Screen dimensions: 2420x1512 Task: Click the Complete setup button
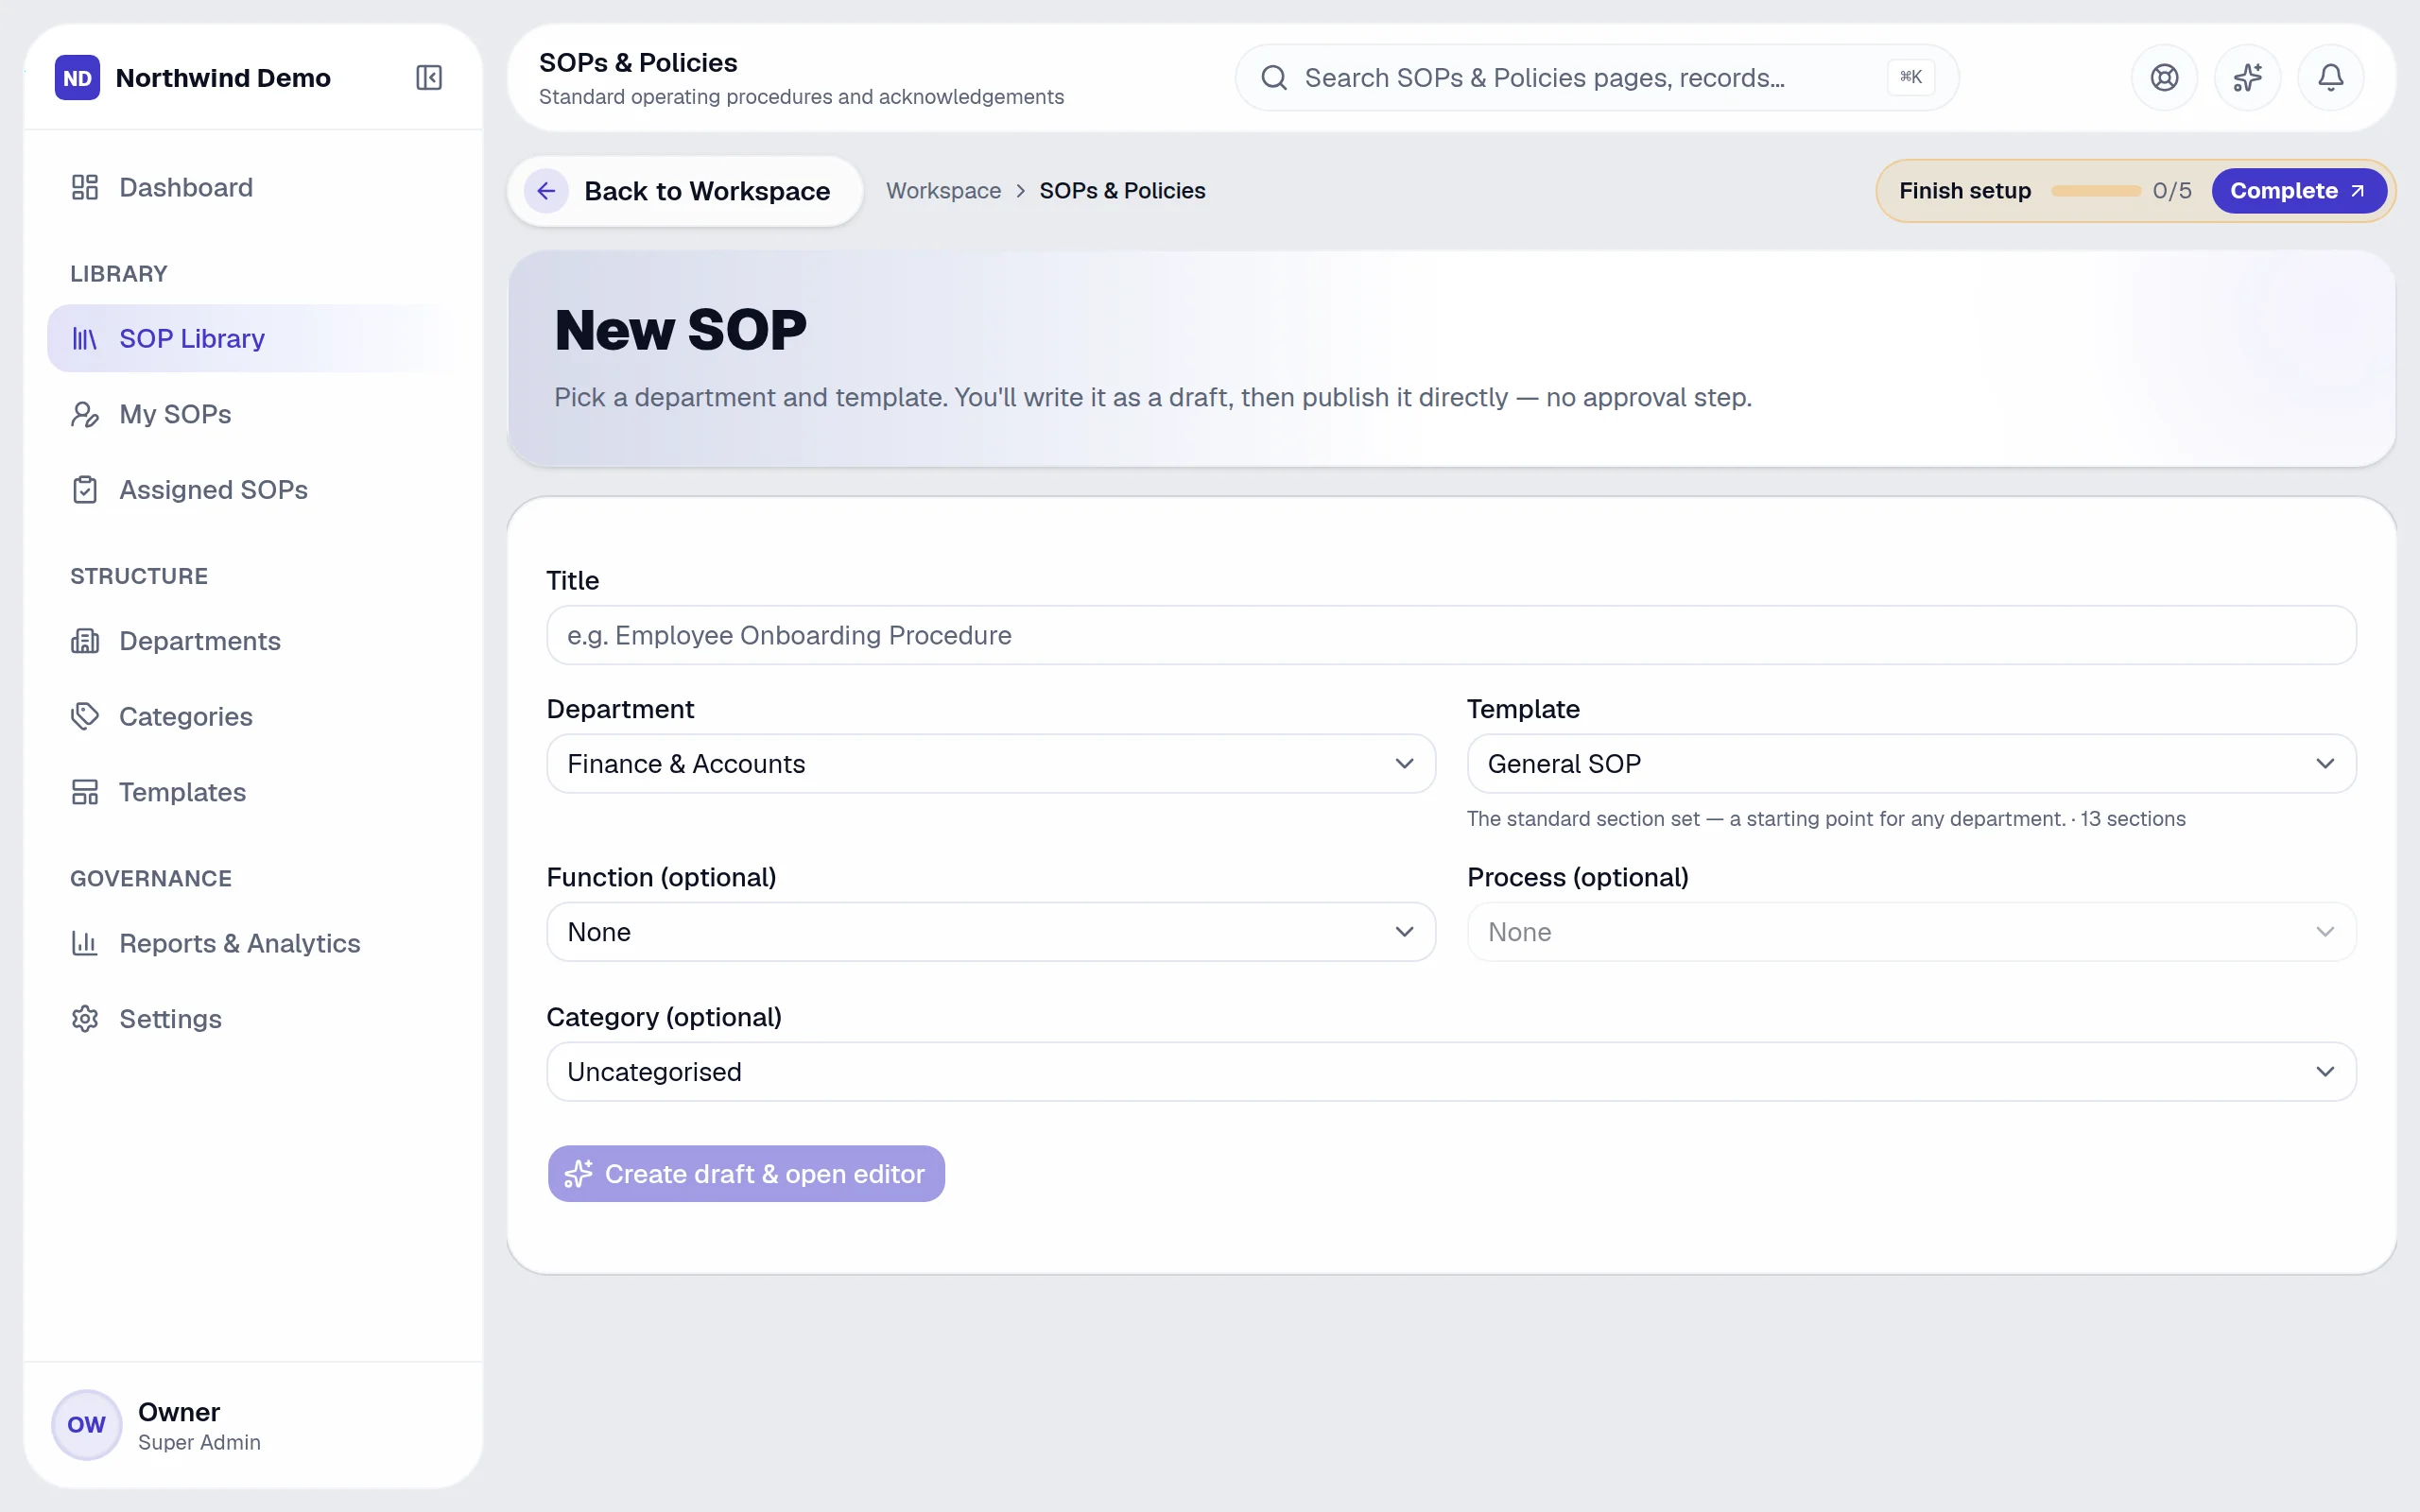pyautogui.click(x=2298, y=191)
